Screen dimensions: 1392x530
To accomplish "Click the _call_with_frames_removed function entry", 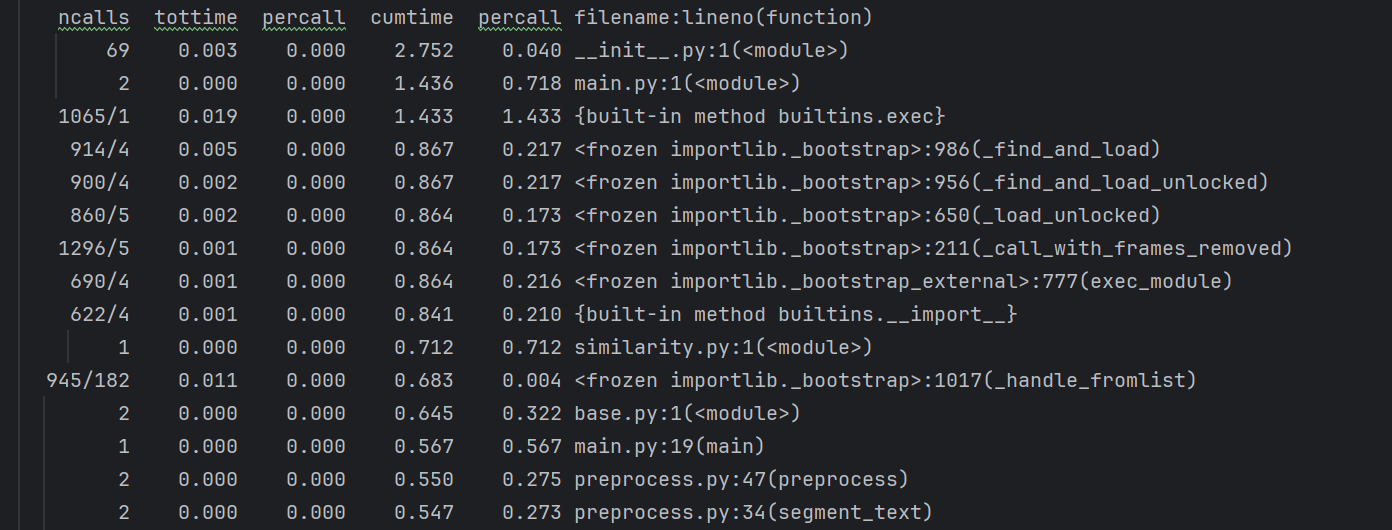I will click(x=933, y=249).
